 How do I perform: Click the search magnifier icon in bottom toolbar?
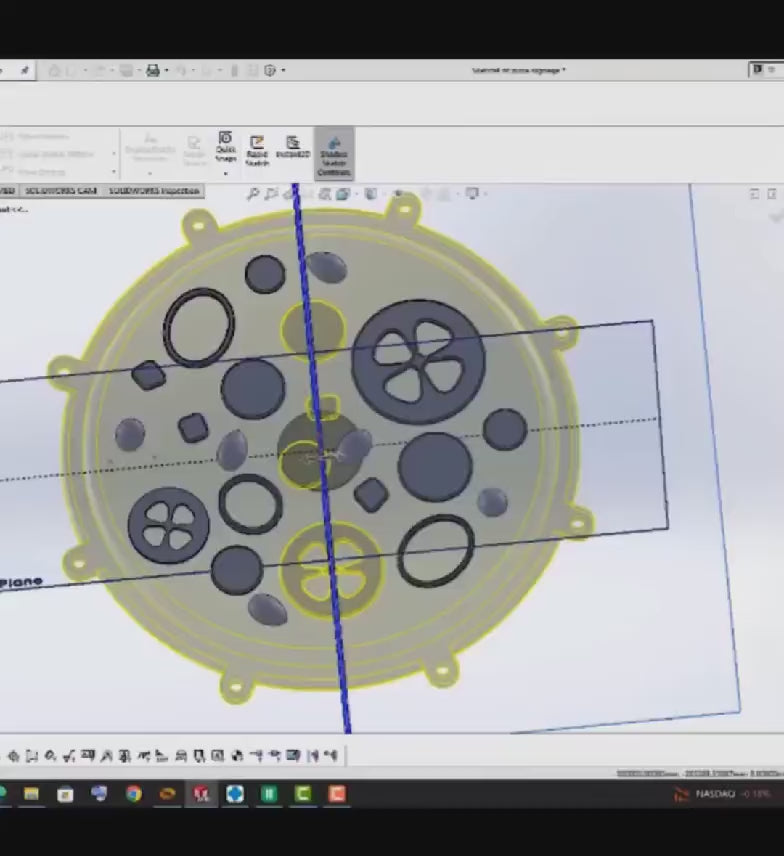click(x=50, y=756)
